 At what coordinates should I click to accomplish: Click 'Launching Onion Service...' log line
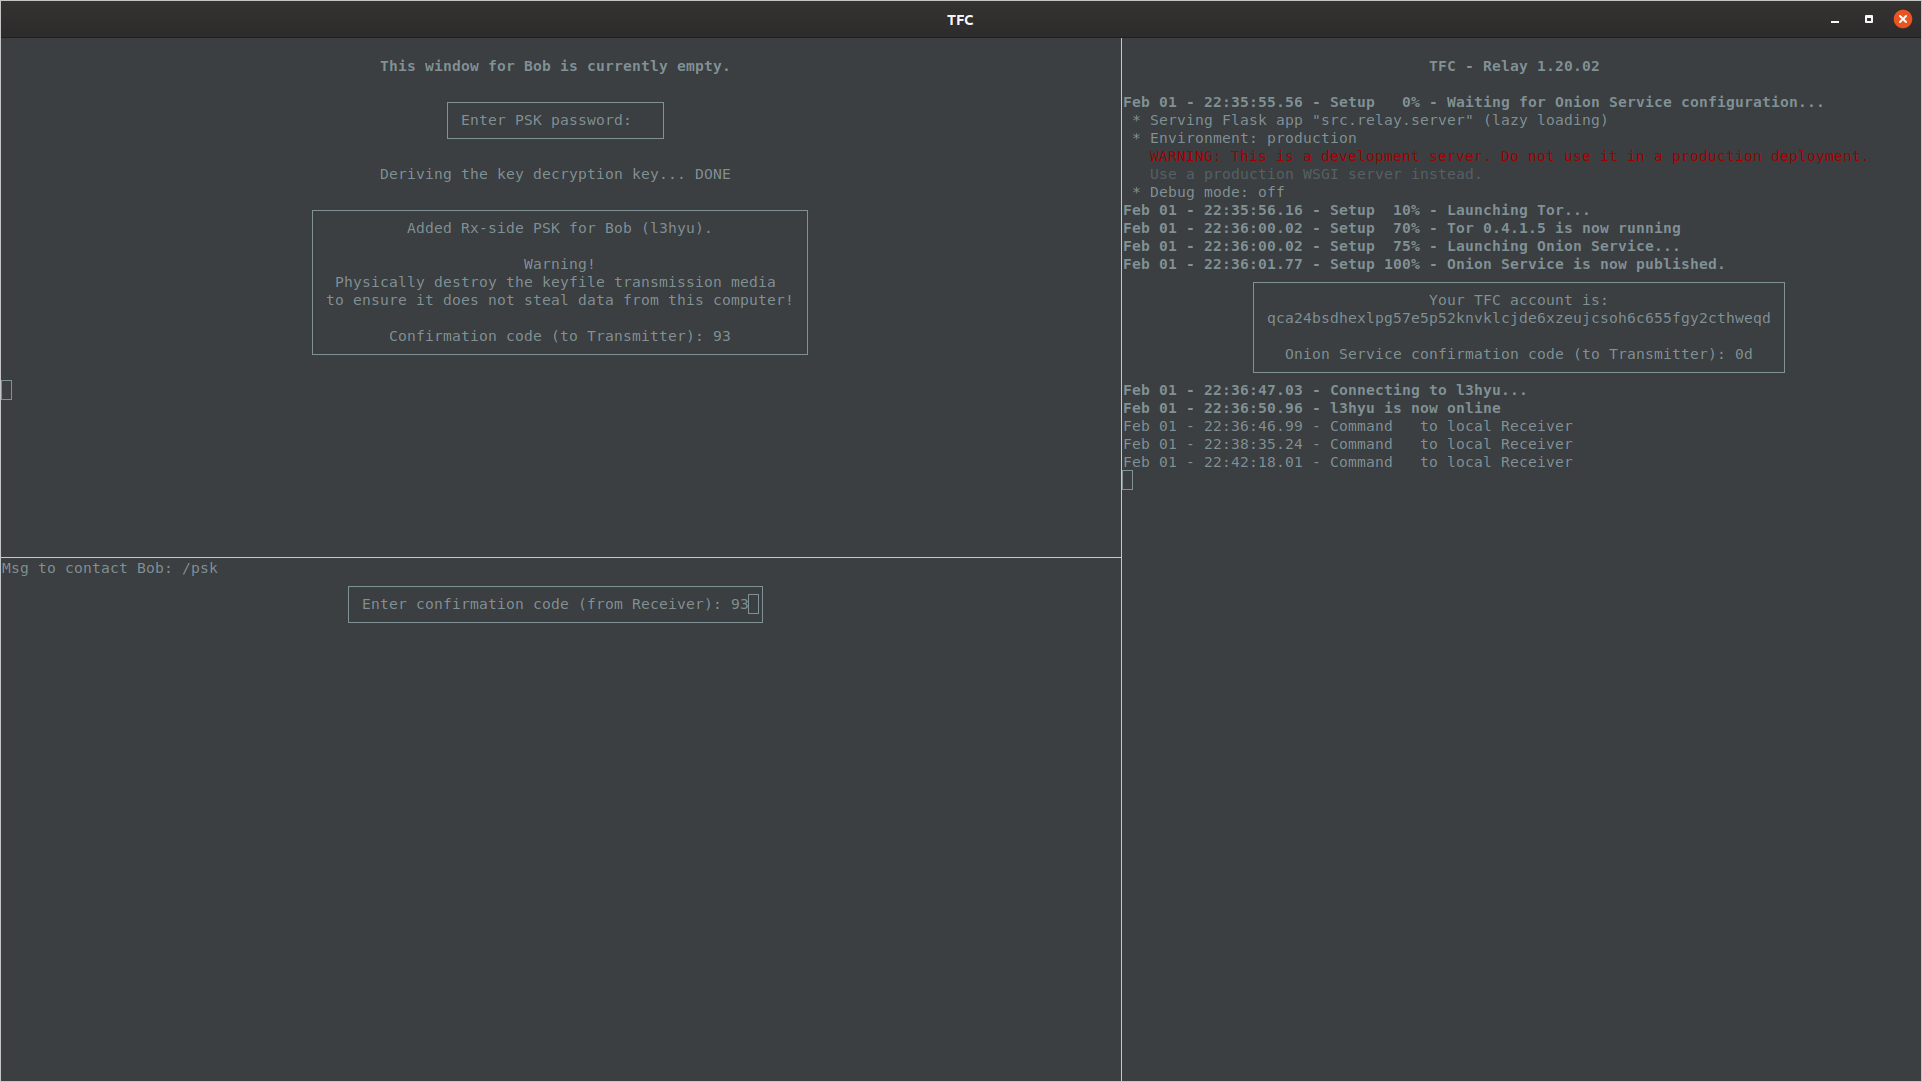1401,246
